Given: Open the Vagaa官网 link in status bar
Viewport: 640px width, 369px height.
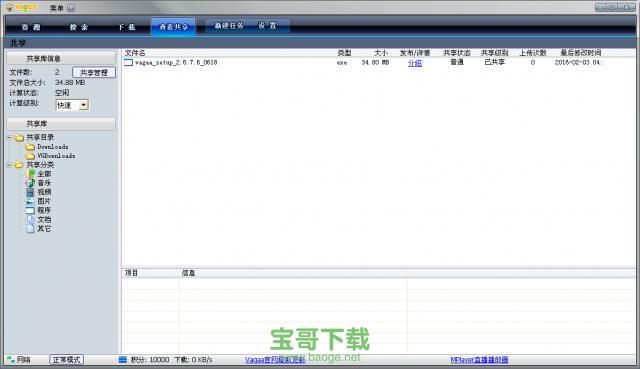Looking at the screenshot, I should click(275, 360).
